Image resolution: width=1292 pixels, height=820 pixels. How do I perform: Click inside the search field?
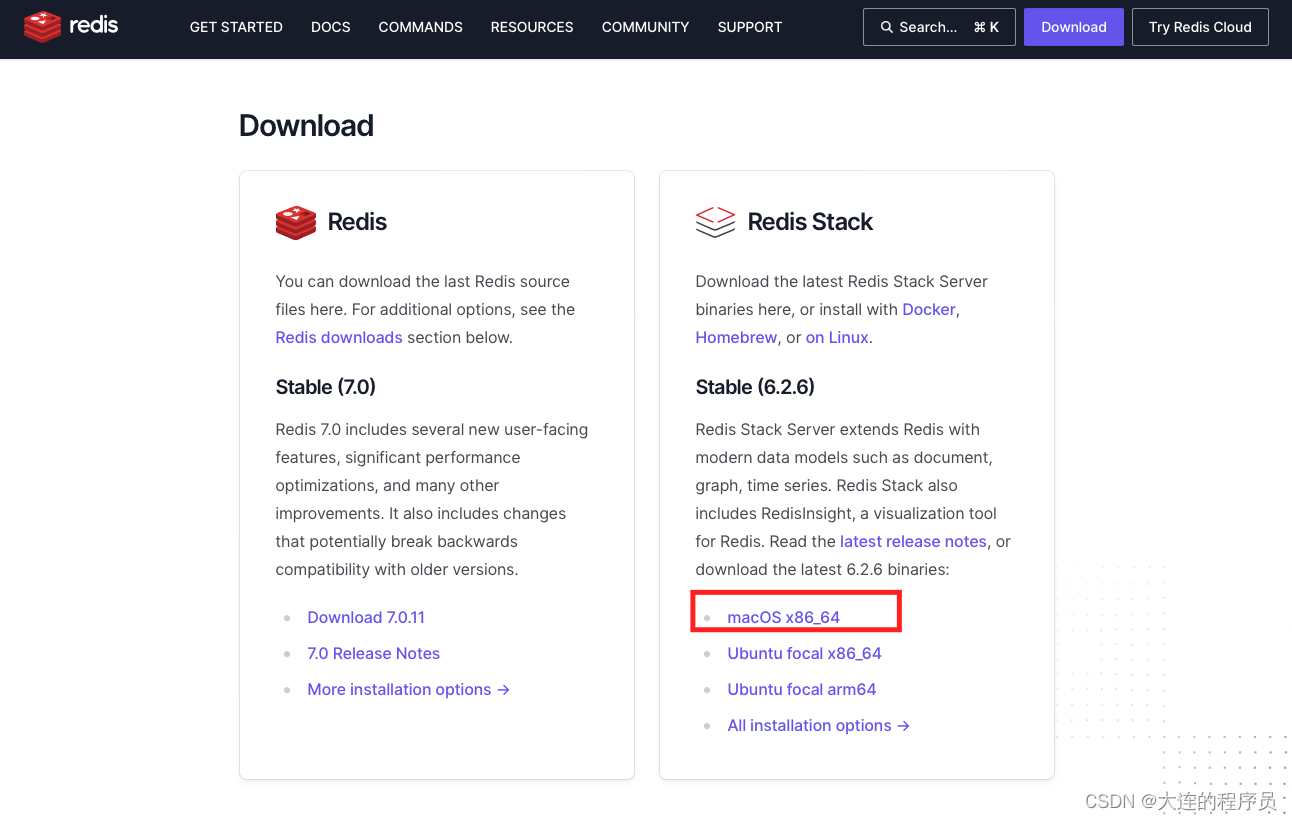(x=935, y=27)
